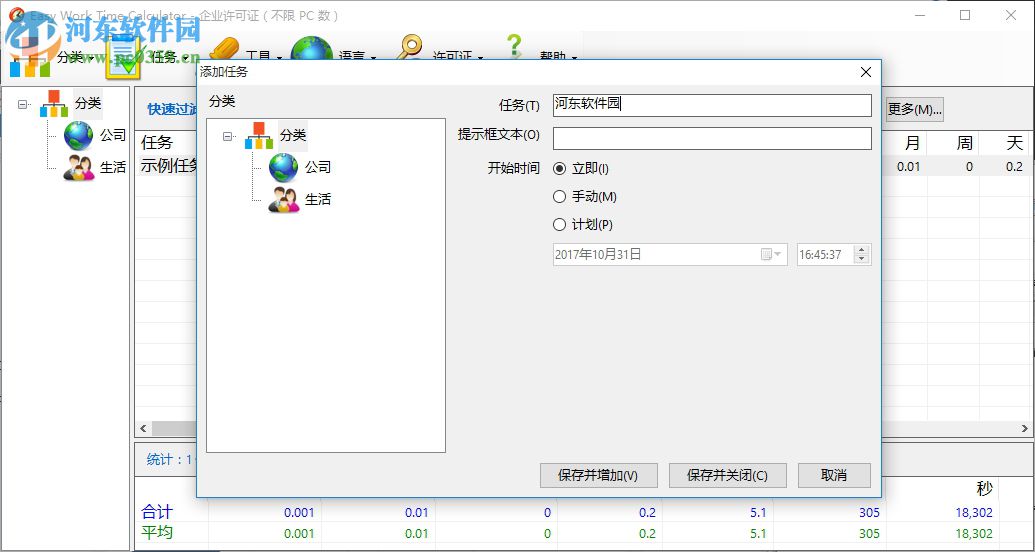Click 生活 people icon in dialog tree
The width and height of the screenshot is (1035, 552).
pos(284,199)
